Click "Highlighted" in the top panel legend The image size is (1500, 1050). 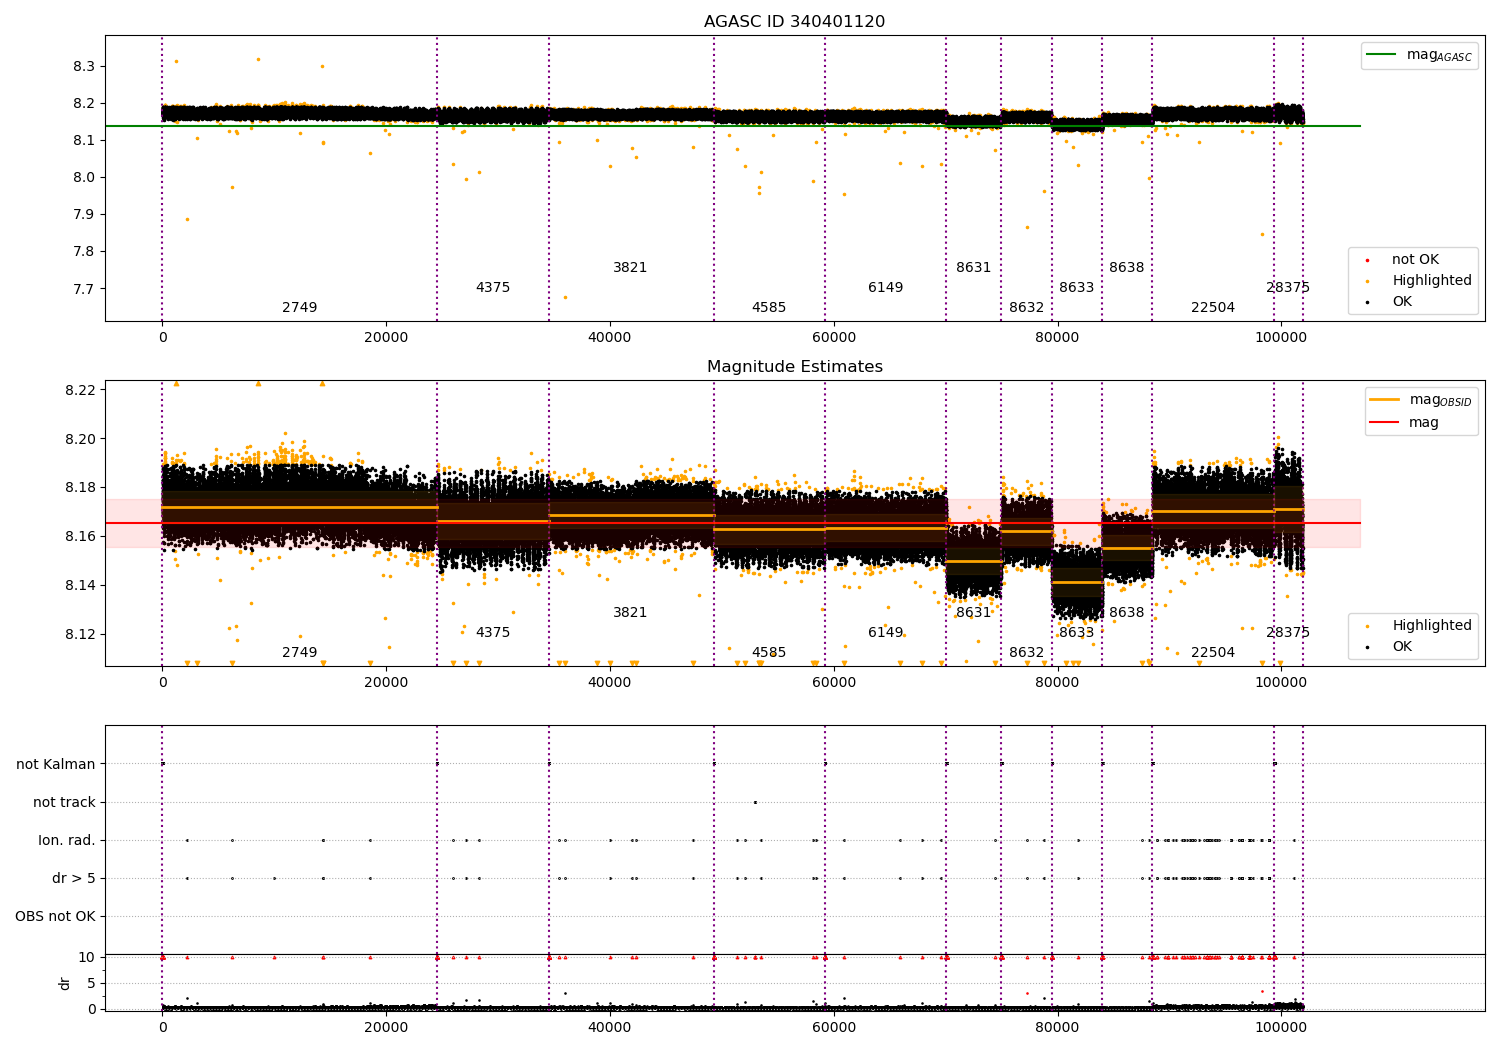click(1431, 281)
